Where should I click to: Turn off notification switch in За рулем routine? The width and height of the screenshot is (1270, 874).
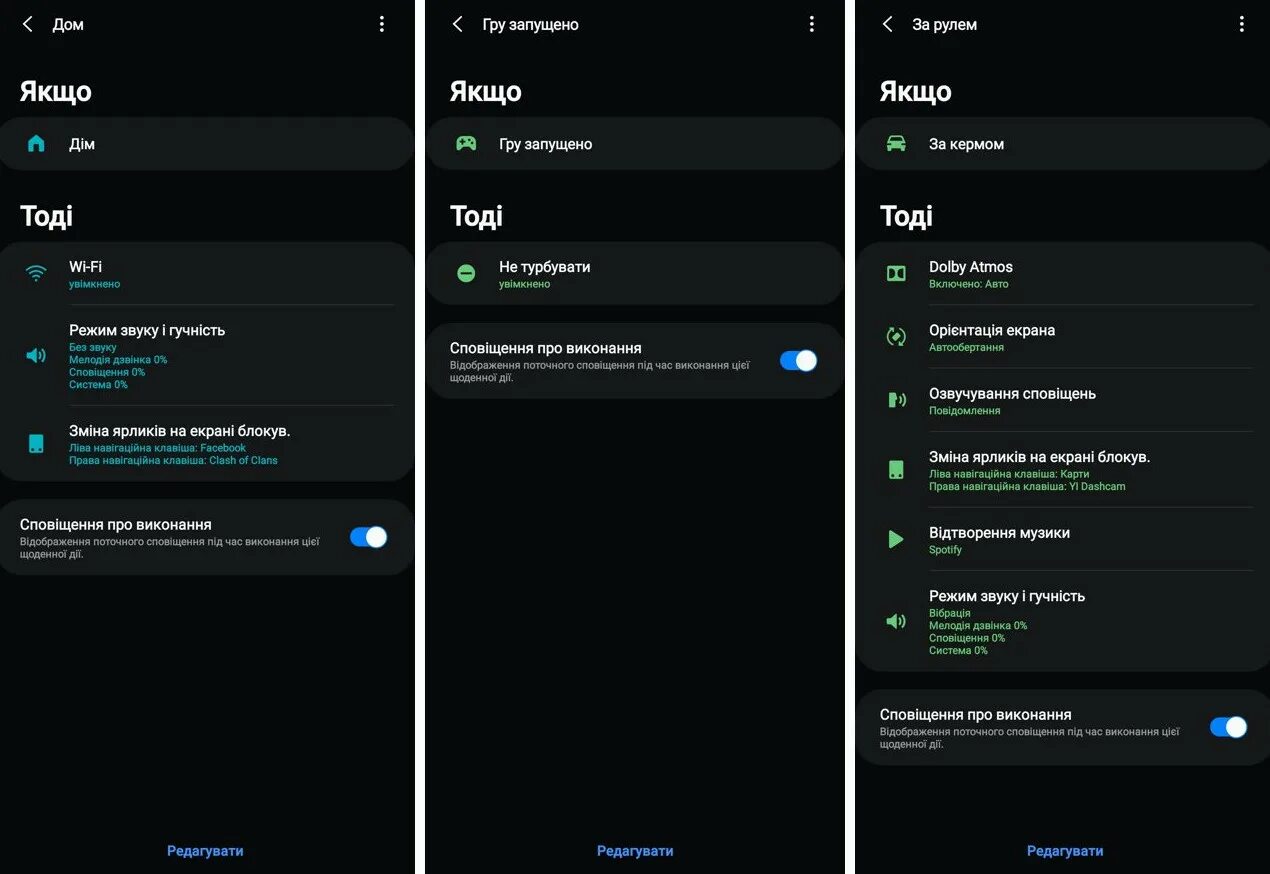tap(1228, 727)
